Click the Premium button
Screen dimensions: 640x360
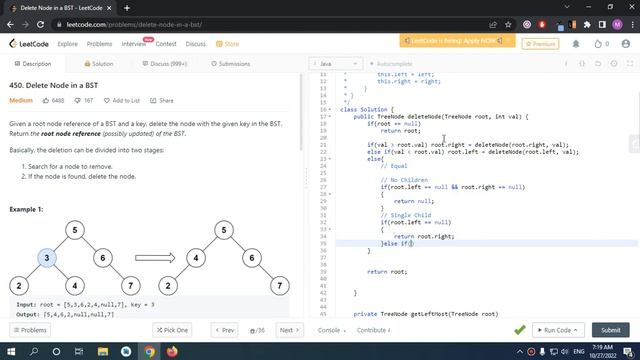(540, 44)
